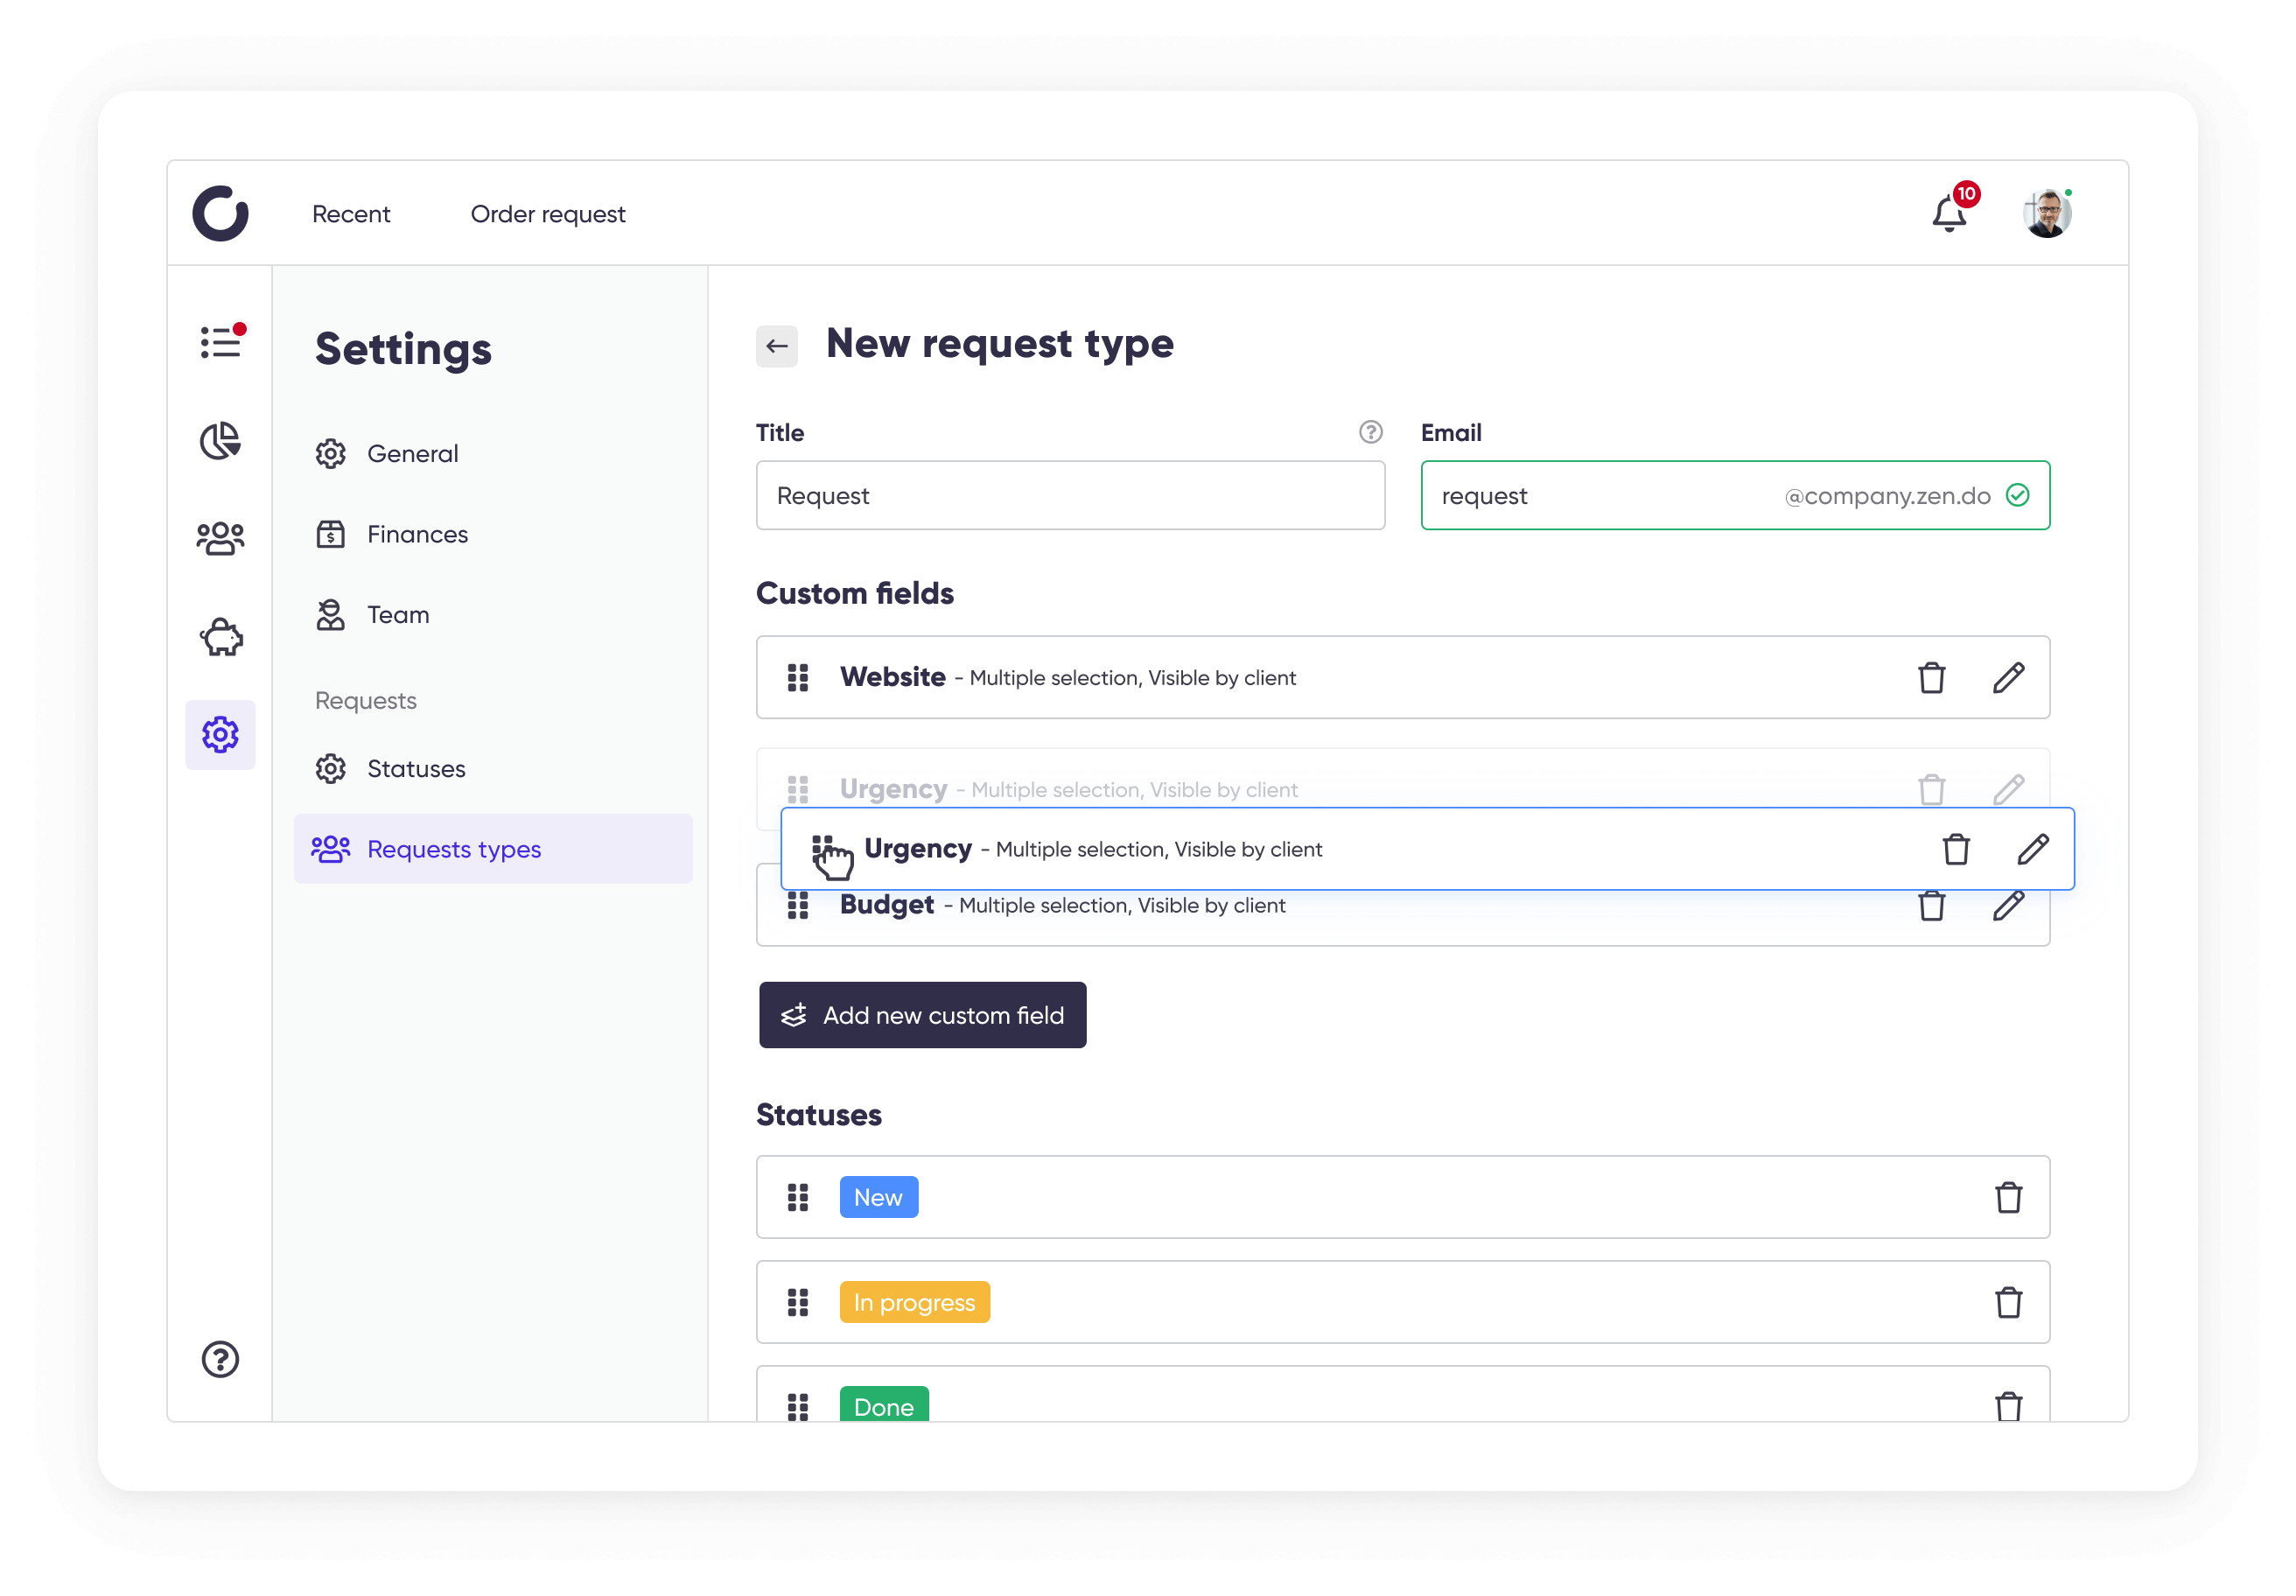Image resolution: width=2296 pixels, height=1596 pixels.
Task: Grab the In progress status drag handle
Action: (x=798, y=1302)
